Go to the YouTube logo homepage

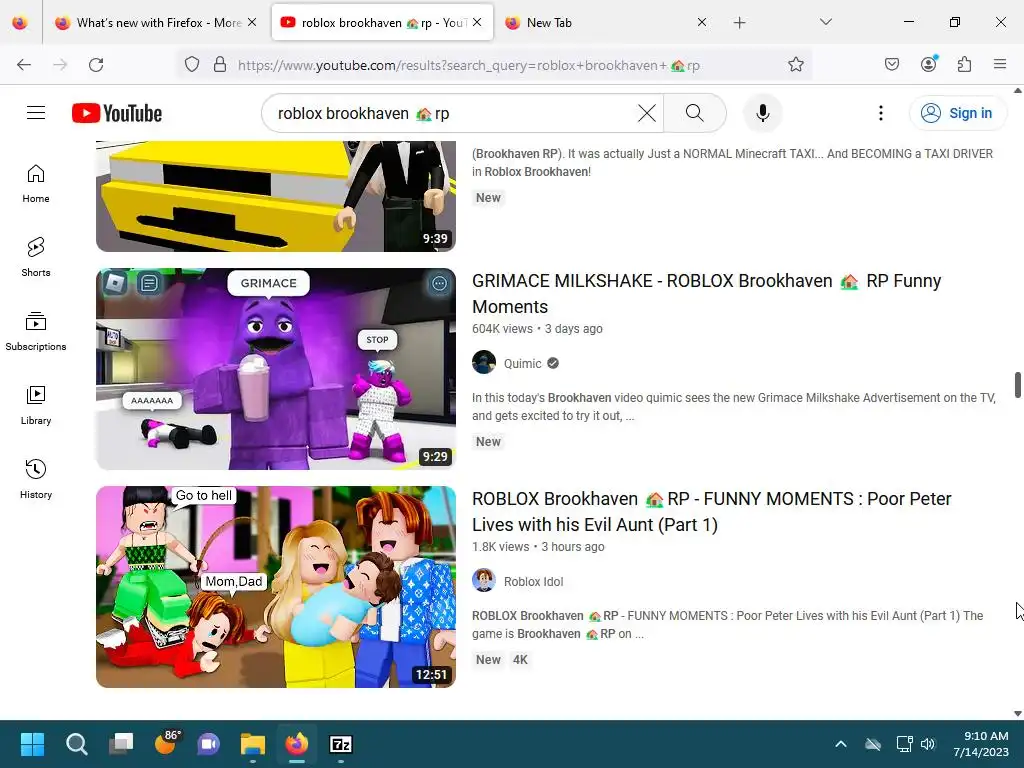pyautogui.click(x=117, y=113)
